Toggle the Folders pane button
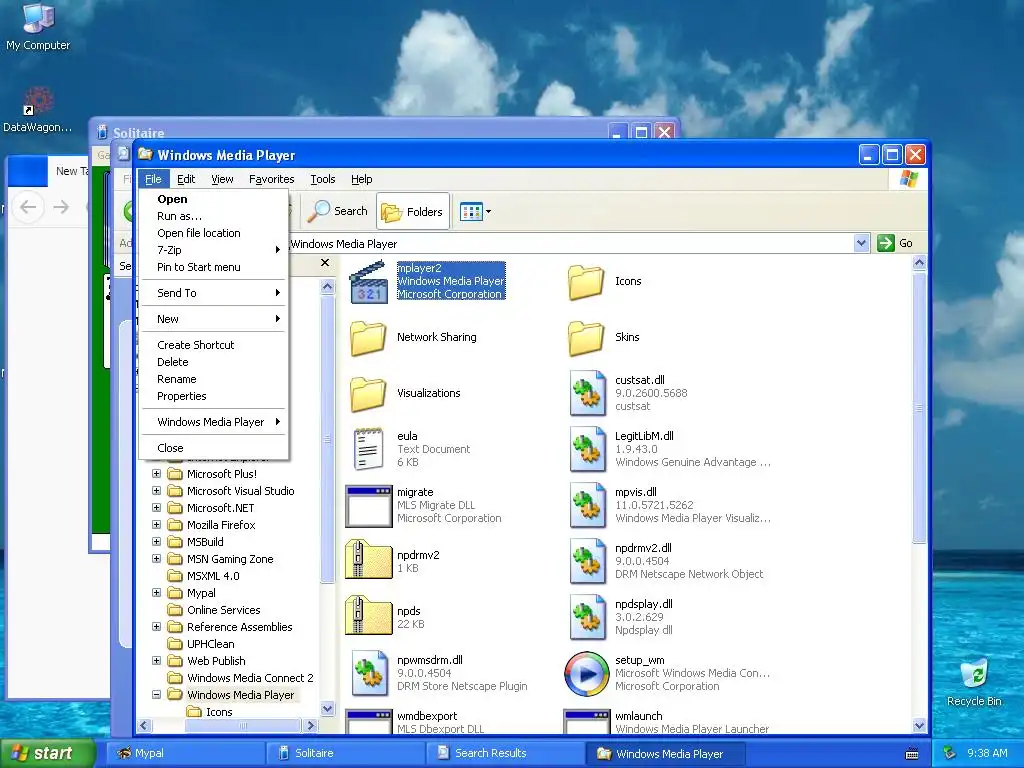This screenshot has height=768, width=1024. coord(413,212)
